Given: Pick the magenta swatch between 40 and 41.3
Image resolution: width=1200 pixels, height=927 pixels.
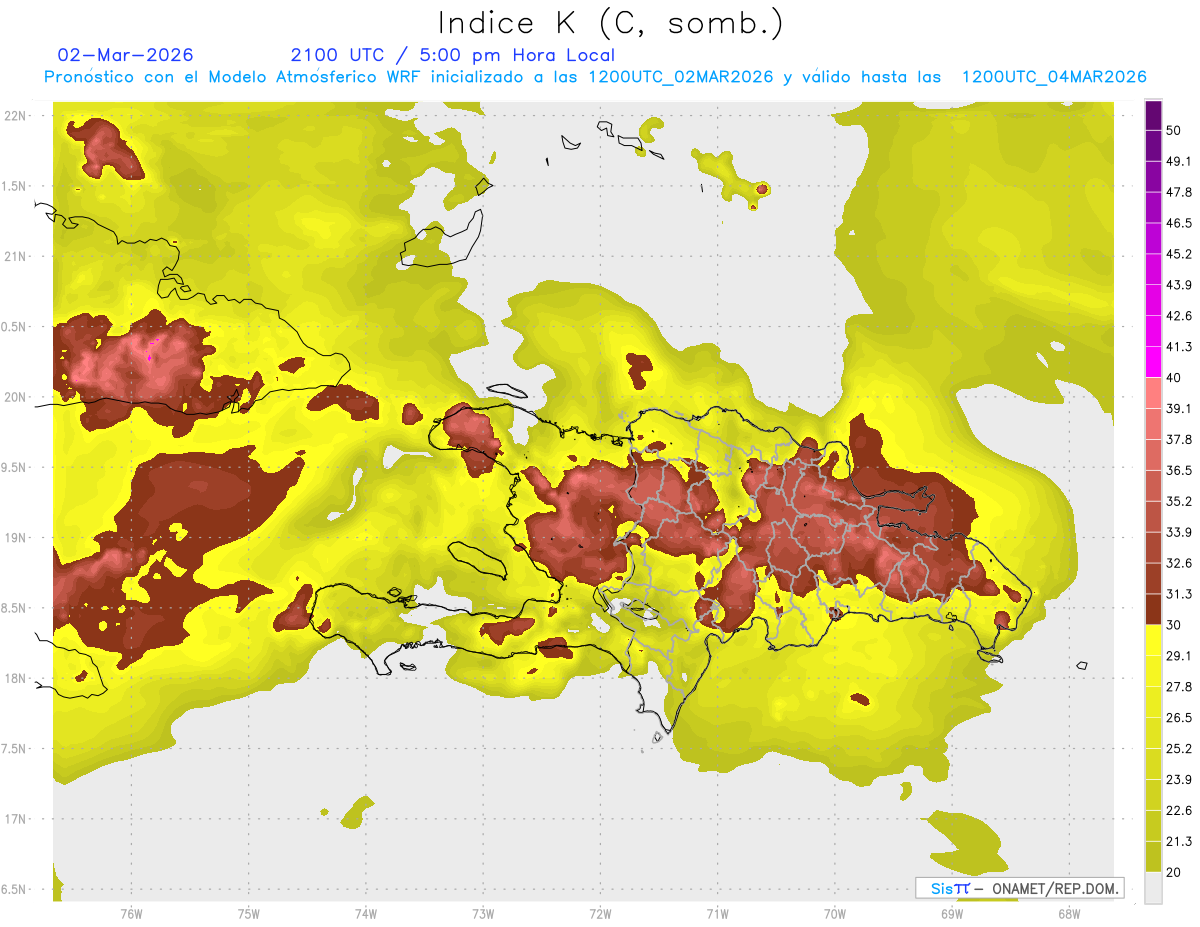Looking at the screenshot, I should tap(1153, 362).
